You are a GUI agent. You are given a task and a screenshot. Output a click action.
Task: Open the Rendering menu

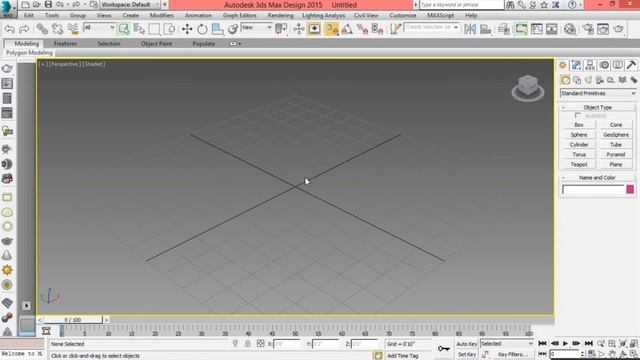tap(280, 16)
